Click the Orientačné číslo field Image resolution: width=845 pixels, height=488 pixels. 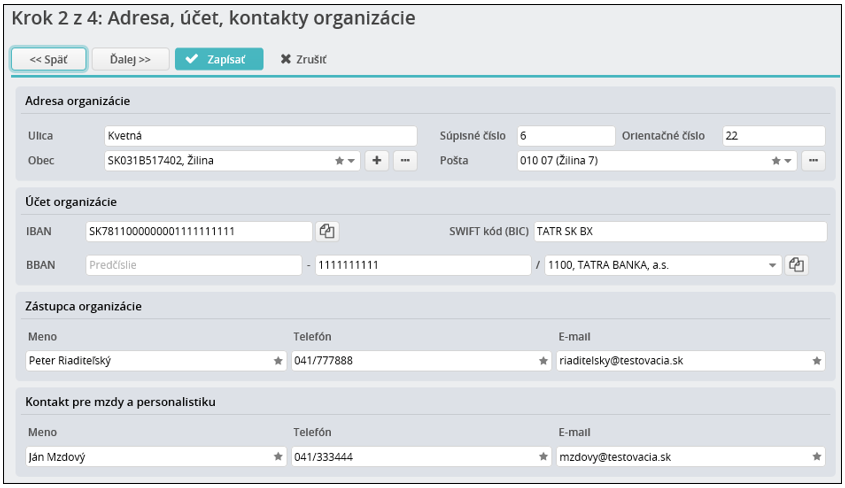[x=773, y=136]
